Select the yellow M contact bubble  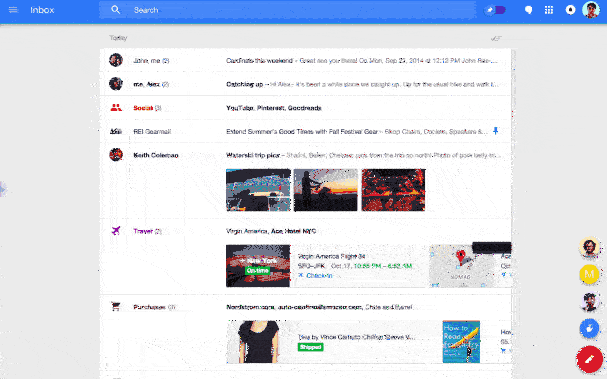click(x=589, y=274)
